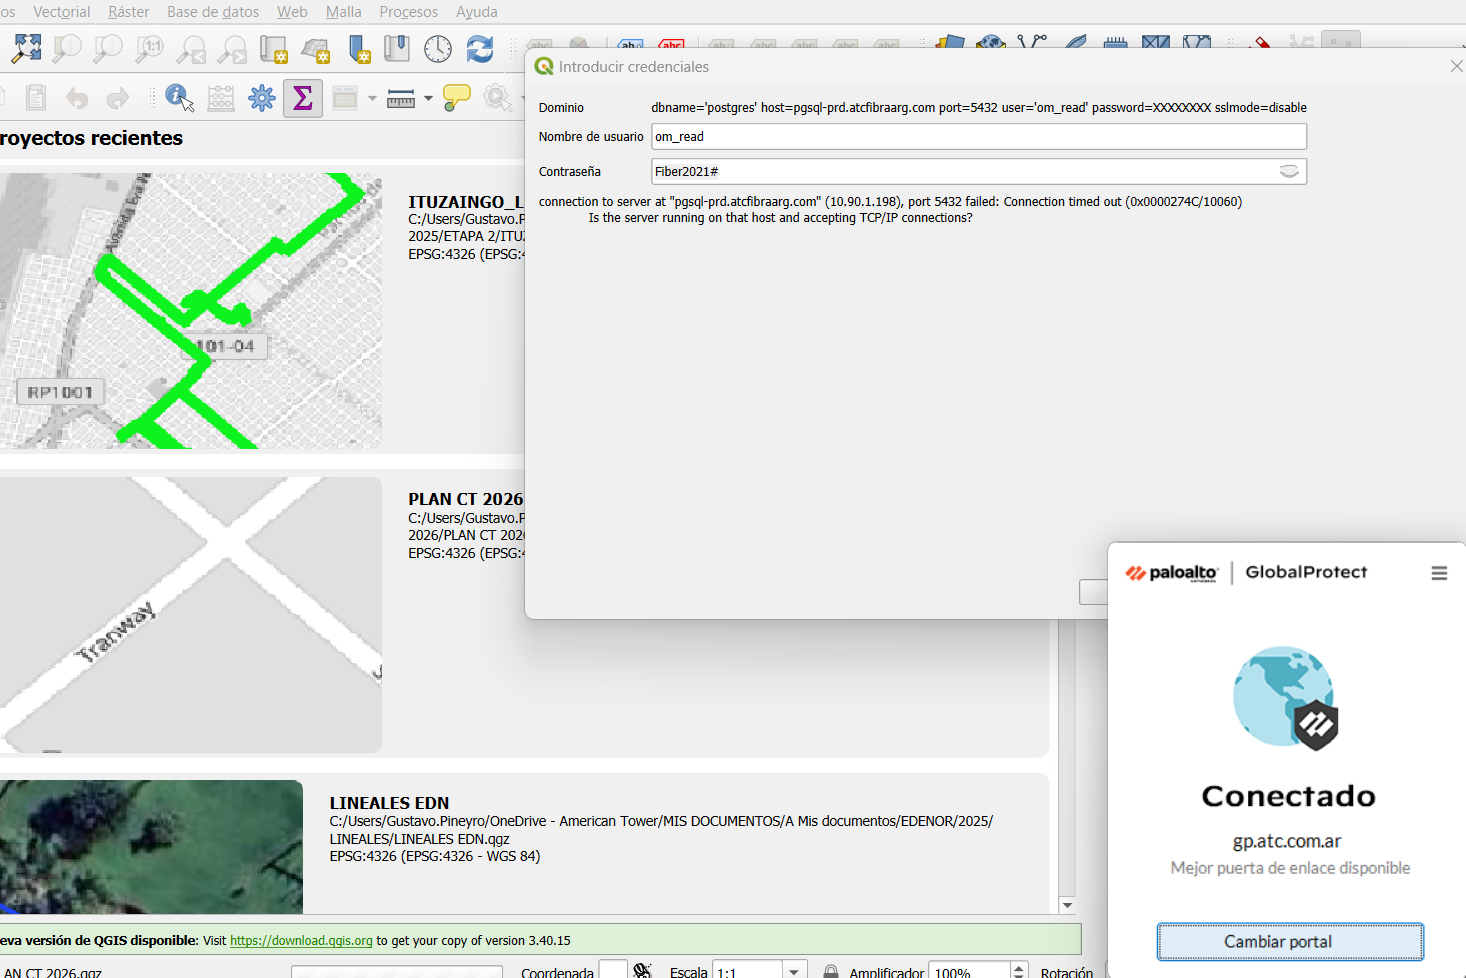Open the download.qgis.org link
This screenshot has height=978, width=1466.
tap(301, 941)
